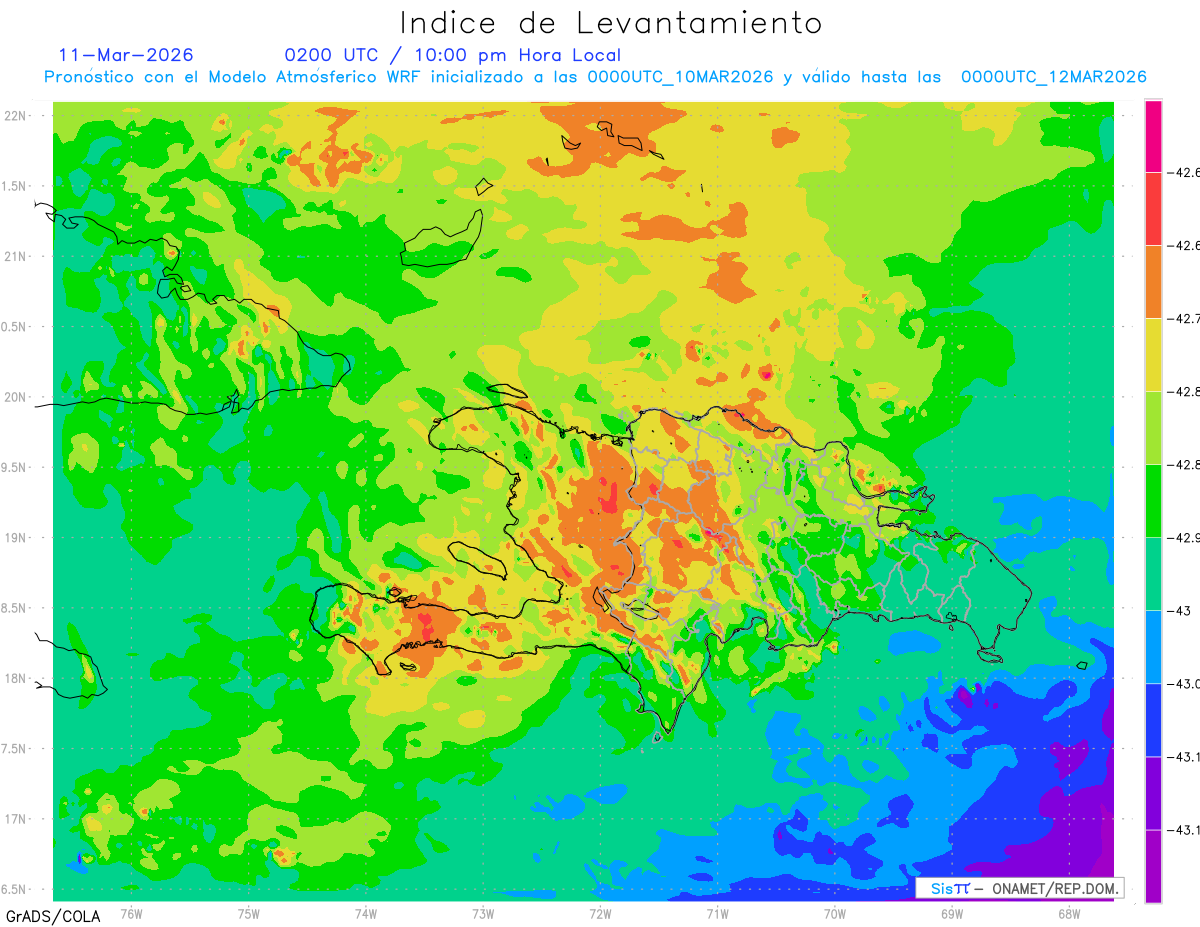Click the title 'Indice de Levantamiento'
Viewport: 1200px width, 927px height.
click(610, 23)
